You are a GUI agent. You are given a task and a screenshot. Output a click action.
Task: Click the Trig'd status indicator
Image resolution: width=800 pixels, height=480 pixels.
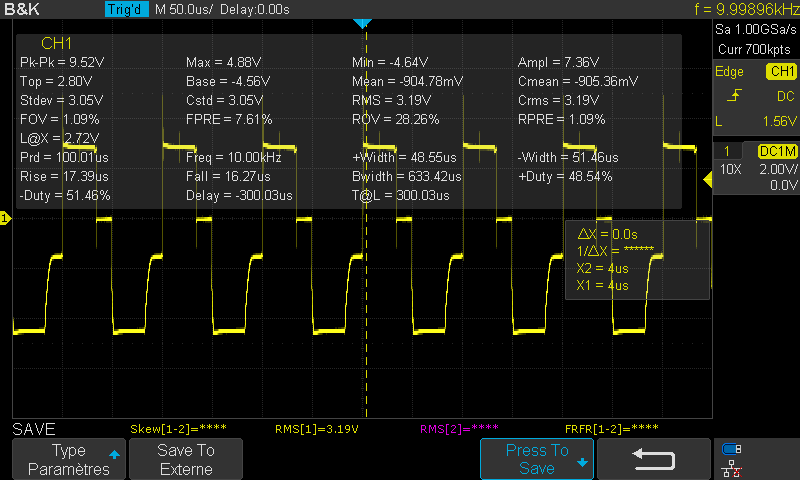127,9
